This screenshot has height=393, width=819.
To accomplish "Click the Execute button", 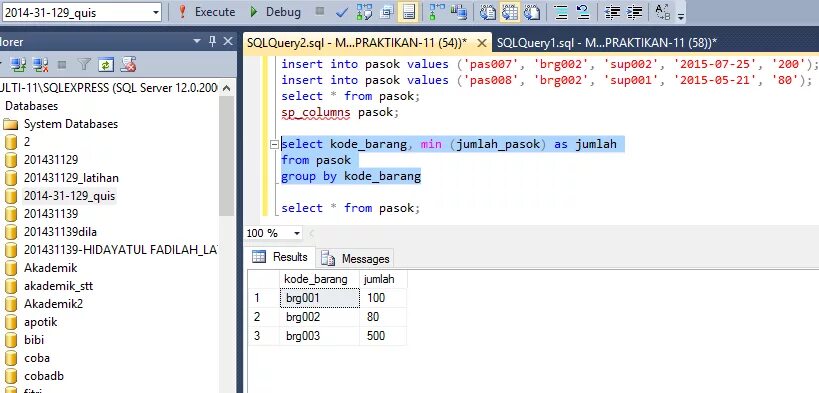I will pos(206,12).
